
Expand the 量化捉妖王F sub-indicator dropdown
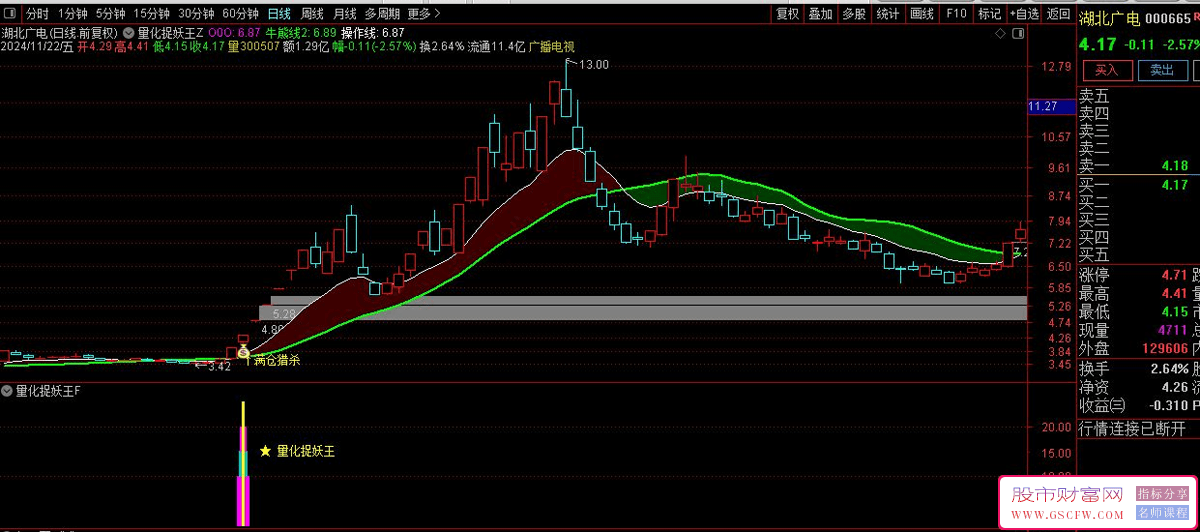[8, 391]
